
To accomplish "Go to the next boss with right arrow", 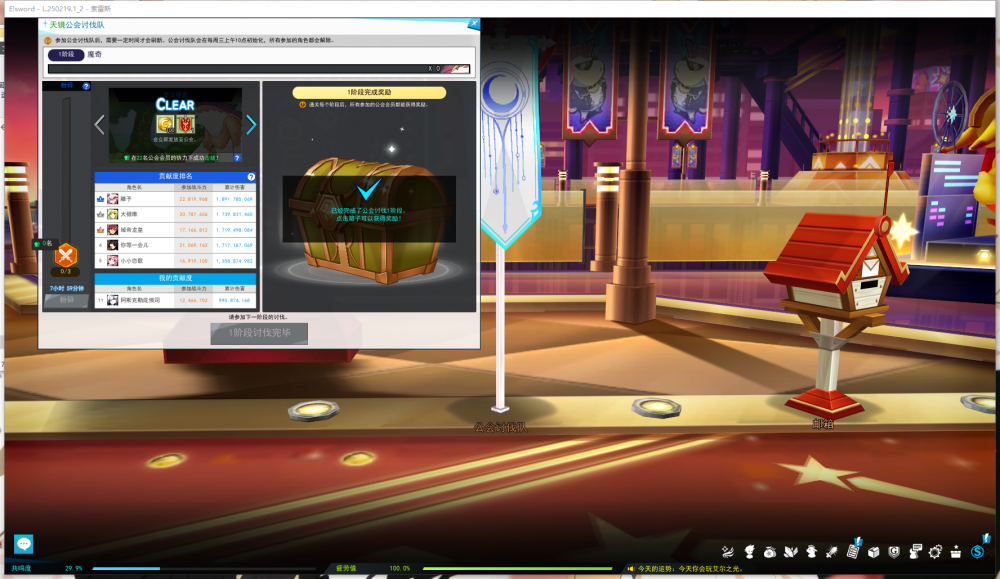I will (x=251, y=125).
